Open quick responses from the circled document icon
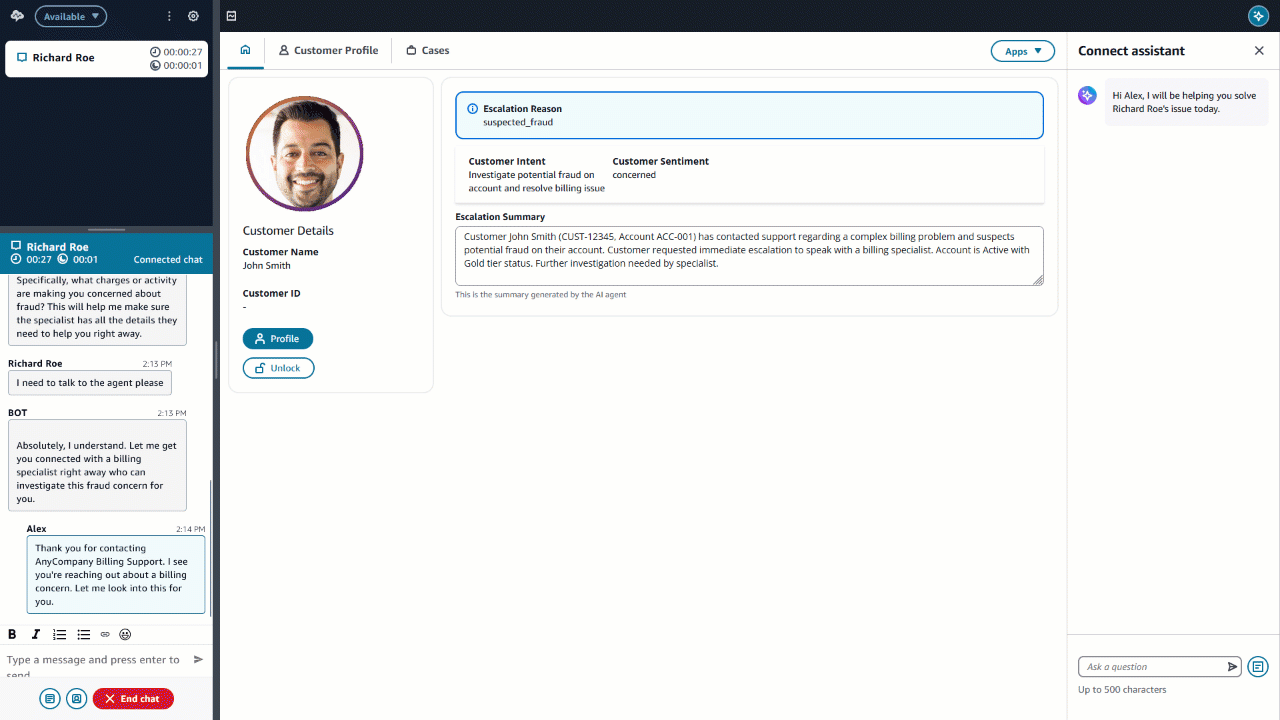Screen dimensions: 1280x720 [x=49, y=698]
